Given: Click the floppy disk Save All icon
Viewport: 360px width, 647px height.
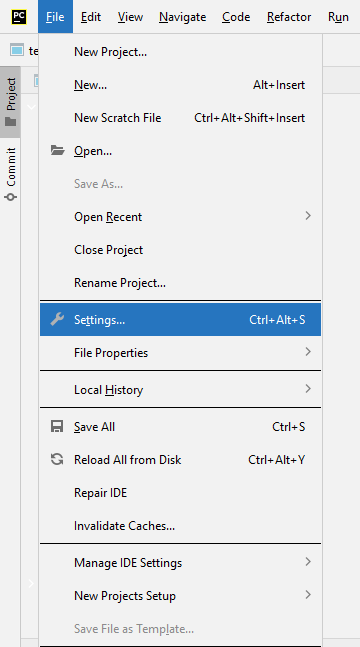Looking at the screenshot, I should [57, 426].
